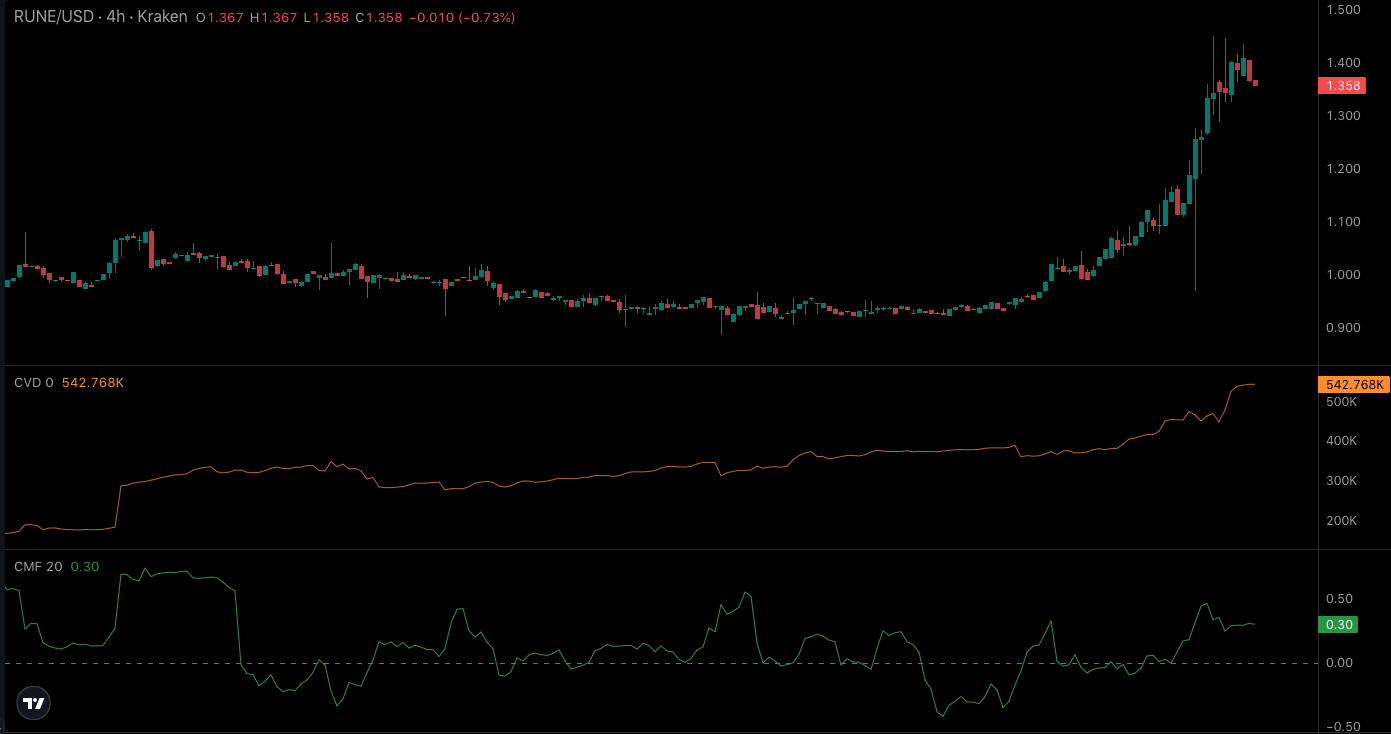Viewport: 1391px width, 734px height.
Task: Click the 200K CVD axis label
Action: pyautogui.click(x=1341, y=521)
